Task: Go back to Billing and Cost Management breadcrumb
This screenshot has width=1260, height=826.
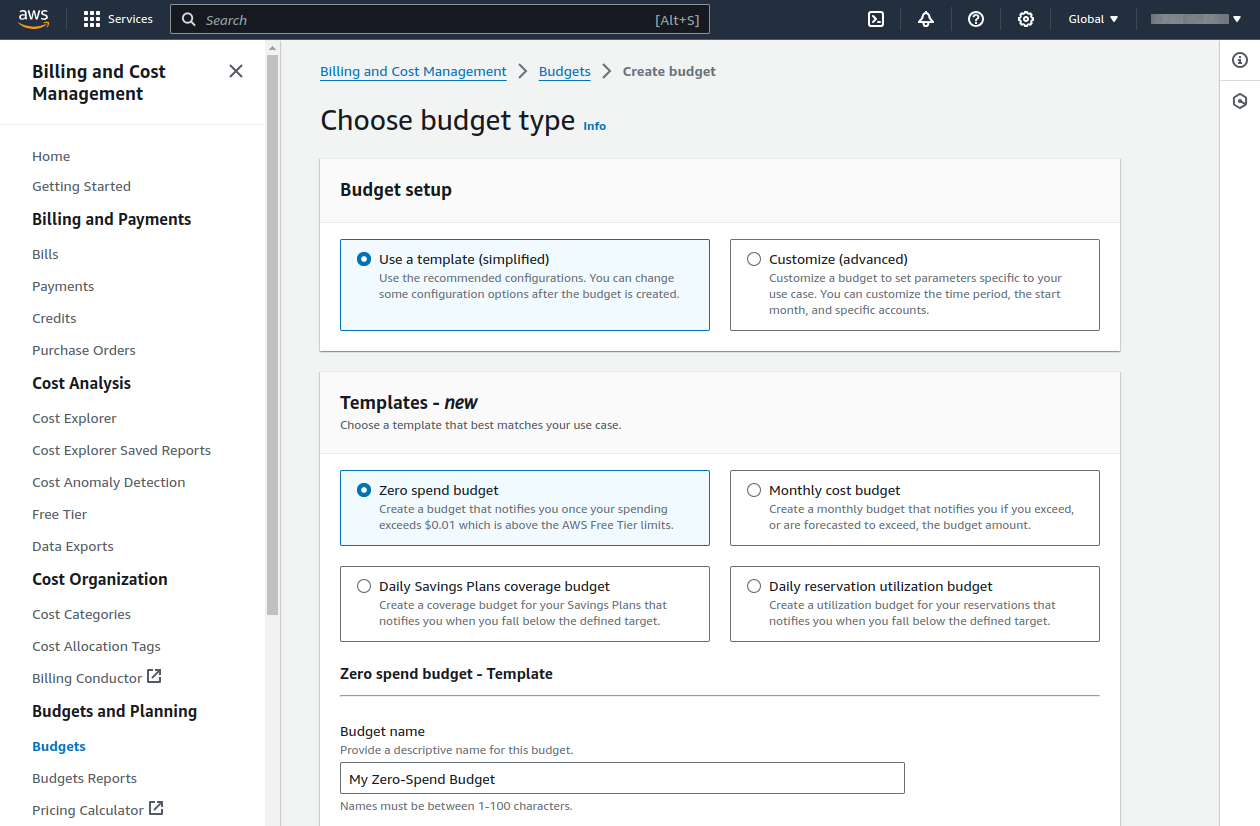Action: pos(413,71)
